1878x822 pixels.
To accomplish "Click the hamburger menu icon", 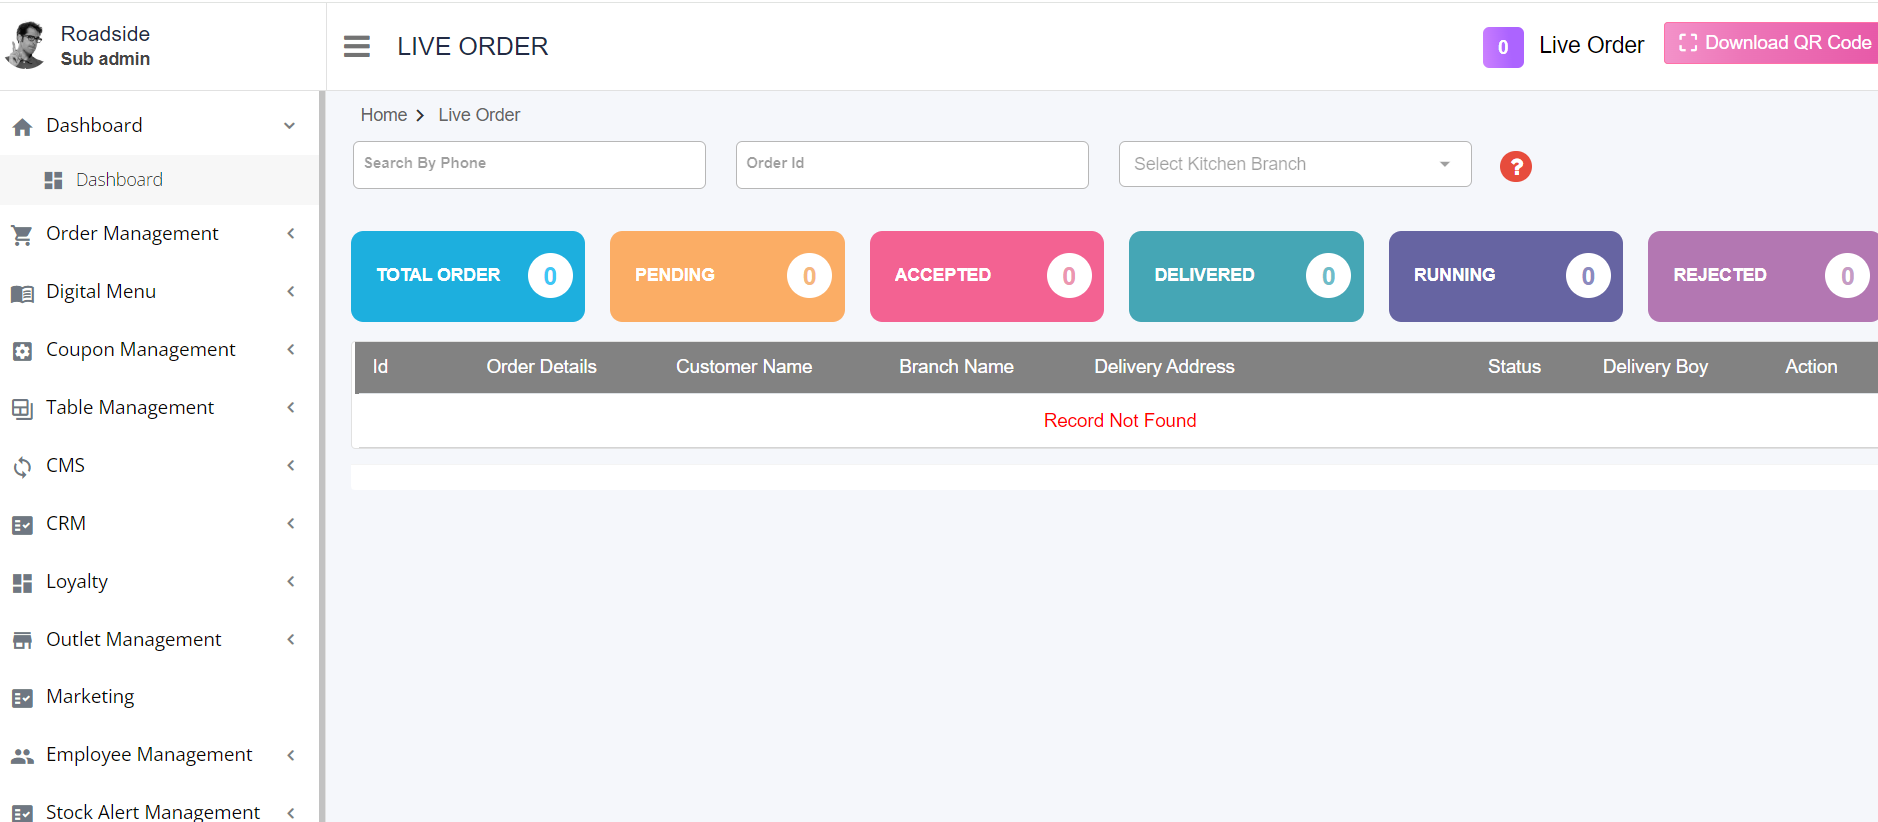I will click(356, 47).
